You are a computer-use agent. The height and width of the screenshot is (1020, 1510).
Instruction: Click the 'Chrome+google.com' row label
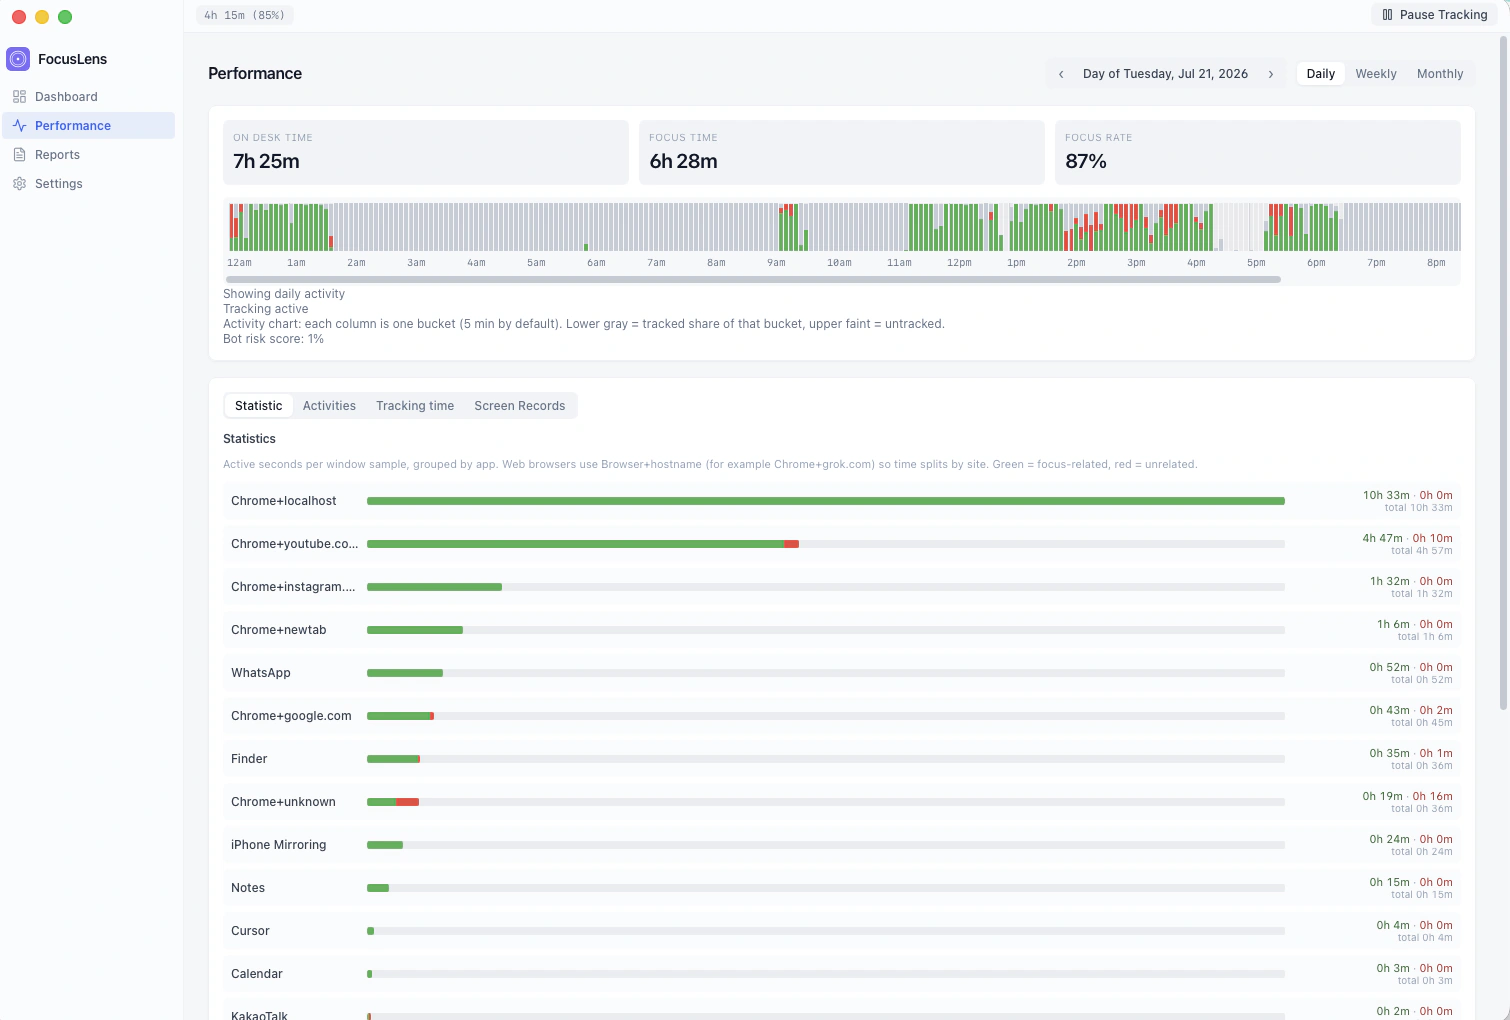tap(291, 716)
